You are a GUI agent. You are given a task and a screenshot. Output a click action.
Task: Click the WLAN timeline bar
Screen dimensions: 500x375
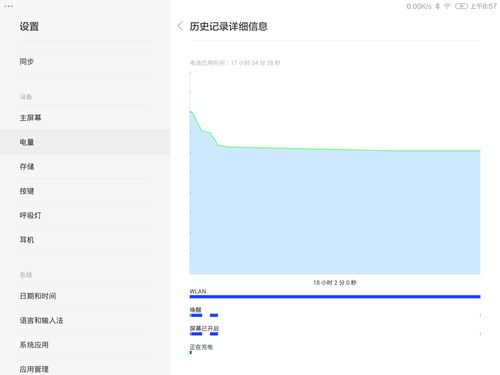pos(335,296)
